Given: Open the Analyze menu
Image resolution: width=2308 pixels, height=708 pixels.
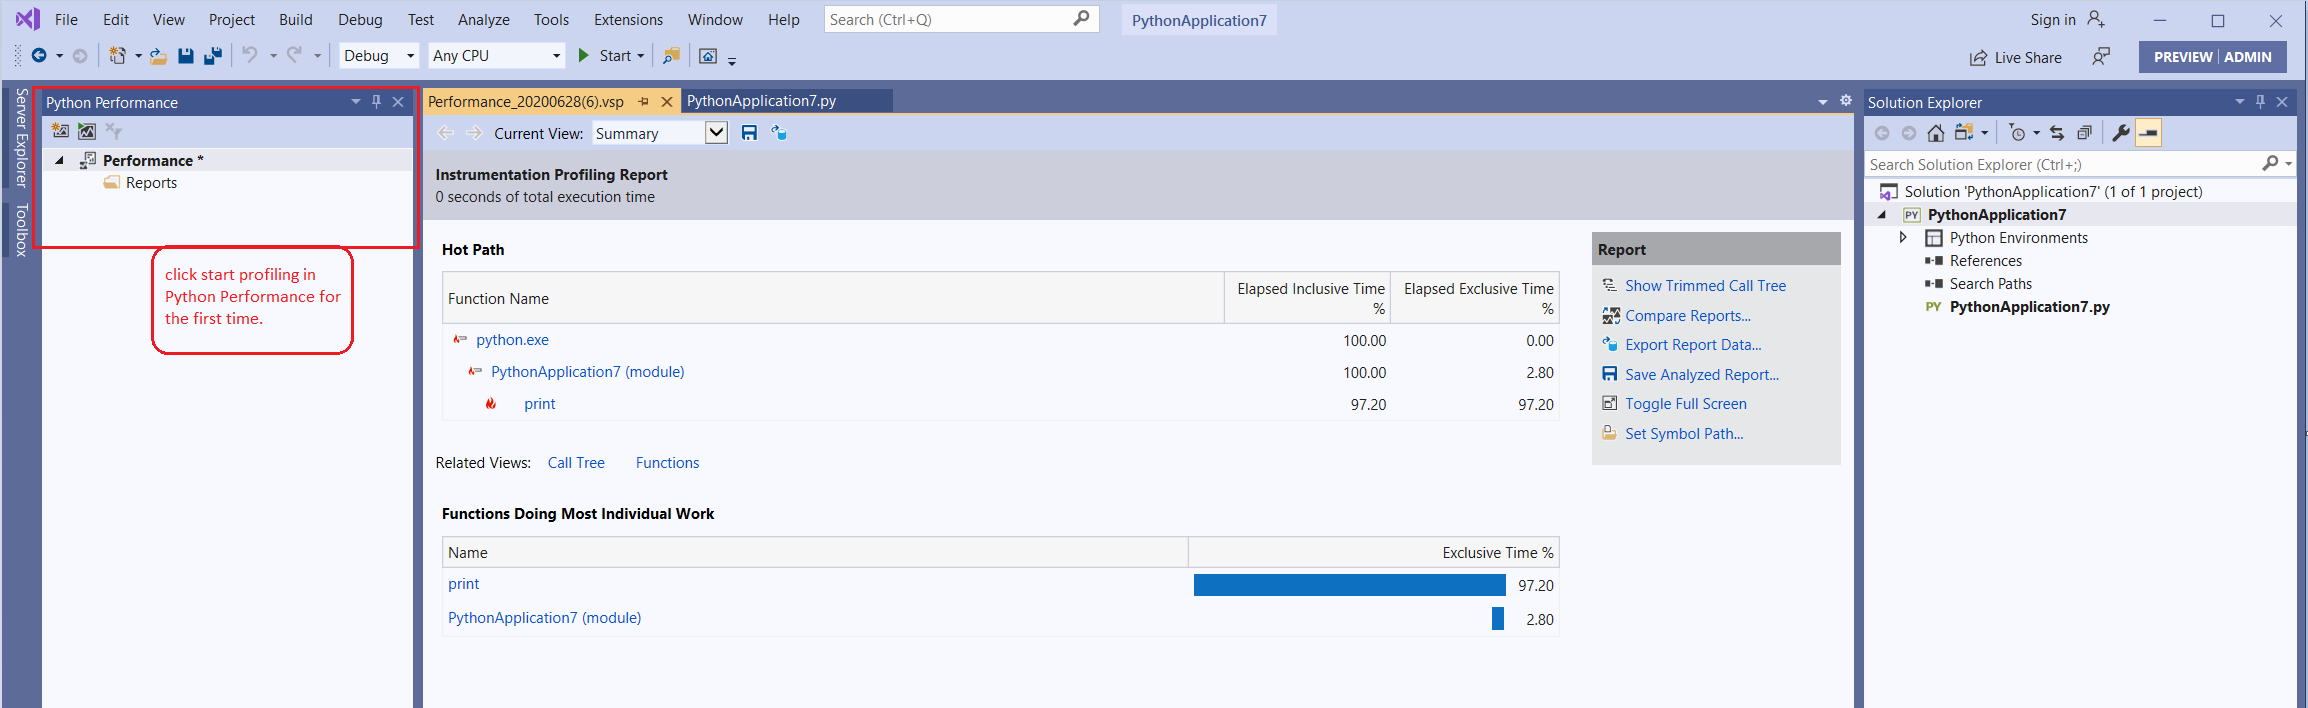Looking at the screenshot, I should tap(484, 20).
